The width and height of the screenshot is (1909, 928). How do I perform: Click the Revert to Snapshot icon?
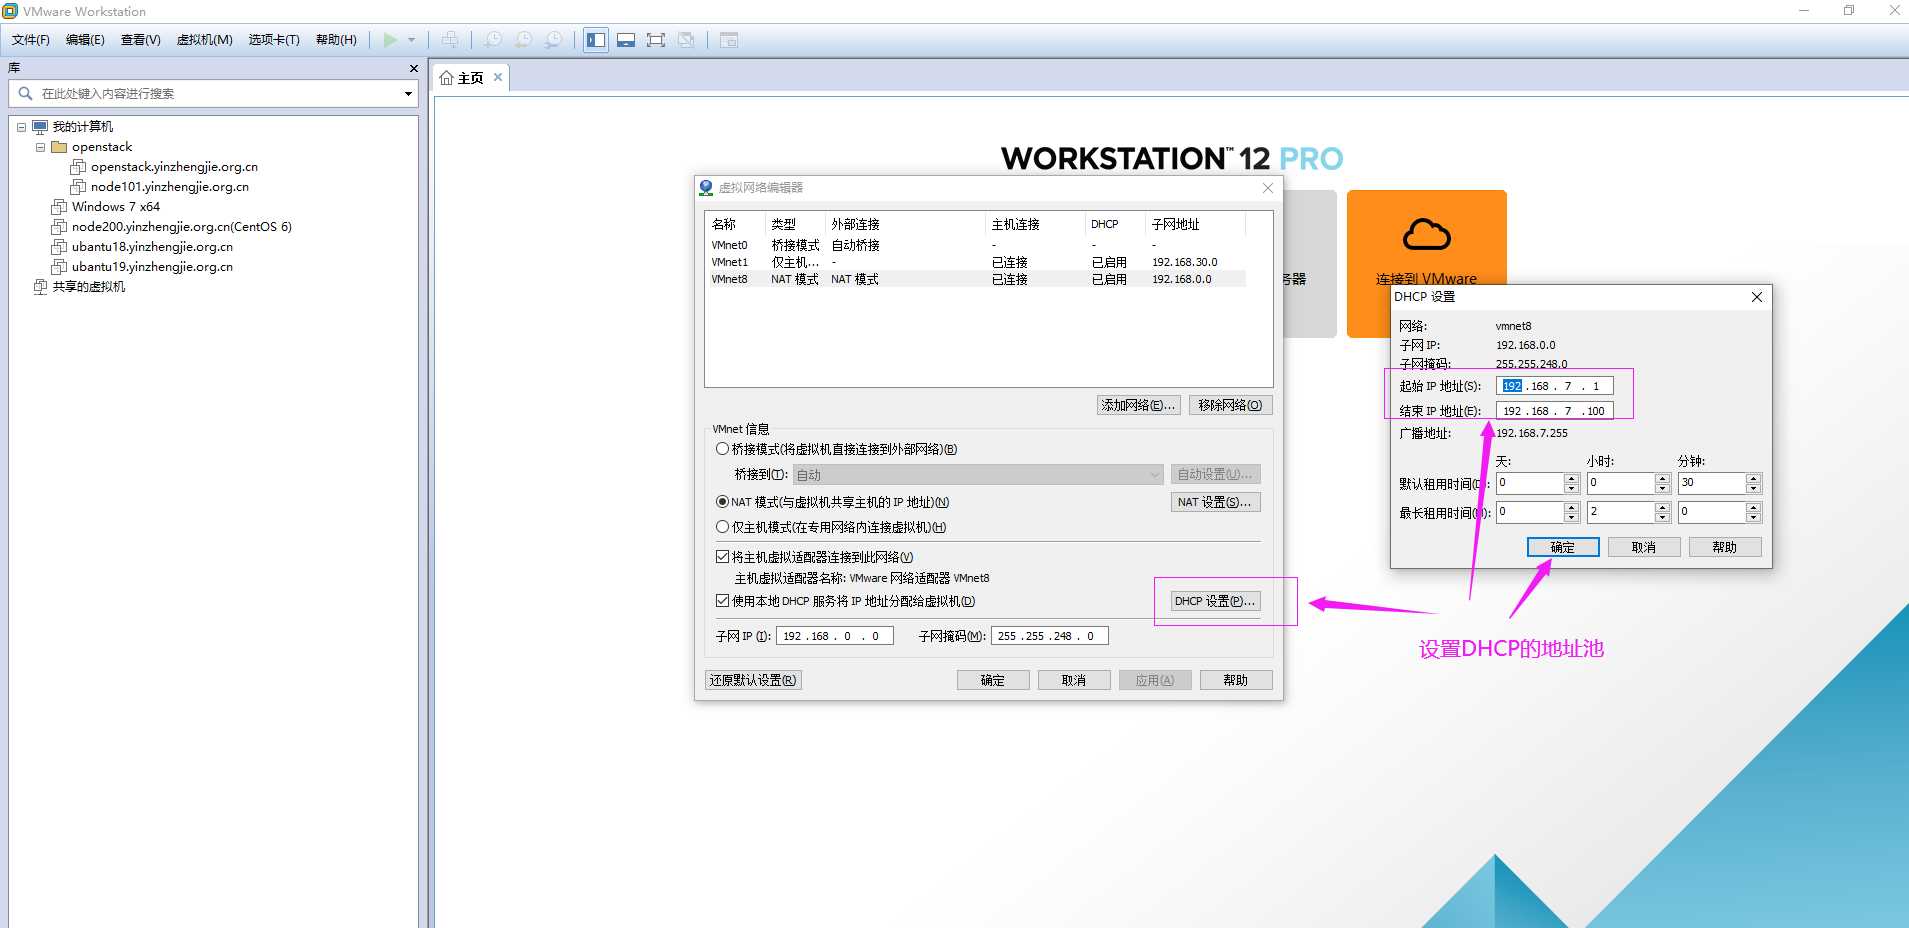(x=523, y=40)
